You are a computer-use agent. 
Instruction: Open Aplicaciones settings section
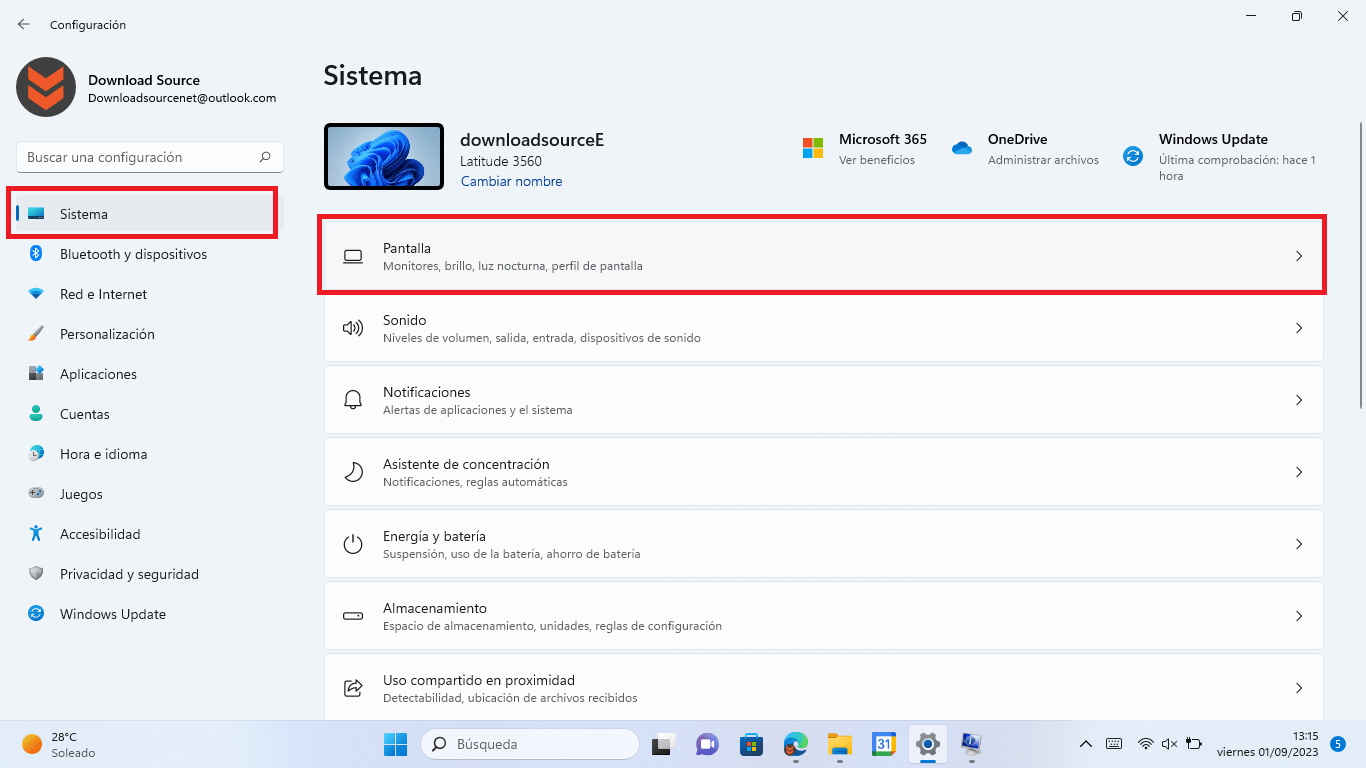click(150, 374)
